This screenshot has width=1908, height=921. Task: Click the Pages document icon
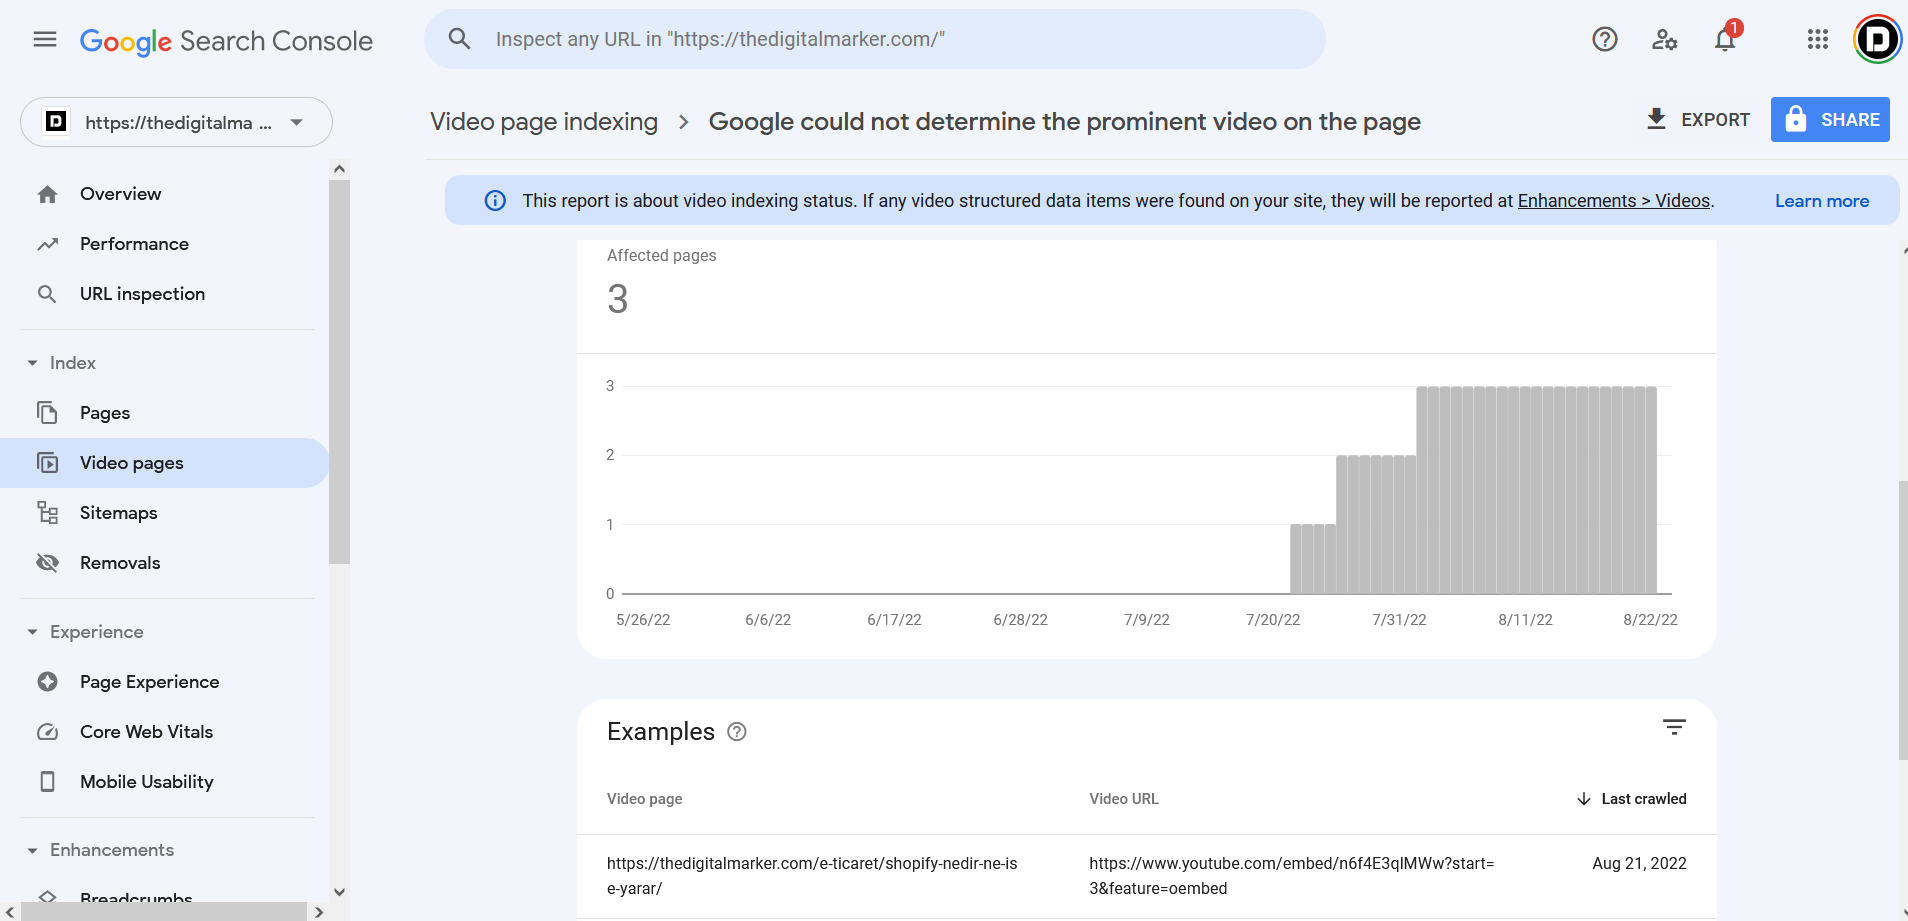click(47, 413)
